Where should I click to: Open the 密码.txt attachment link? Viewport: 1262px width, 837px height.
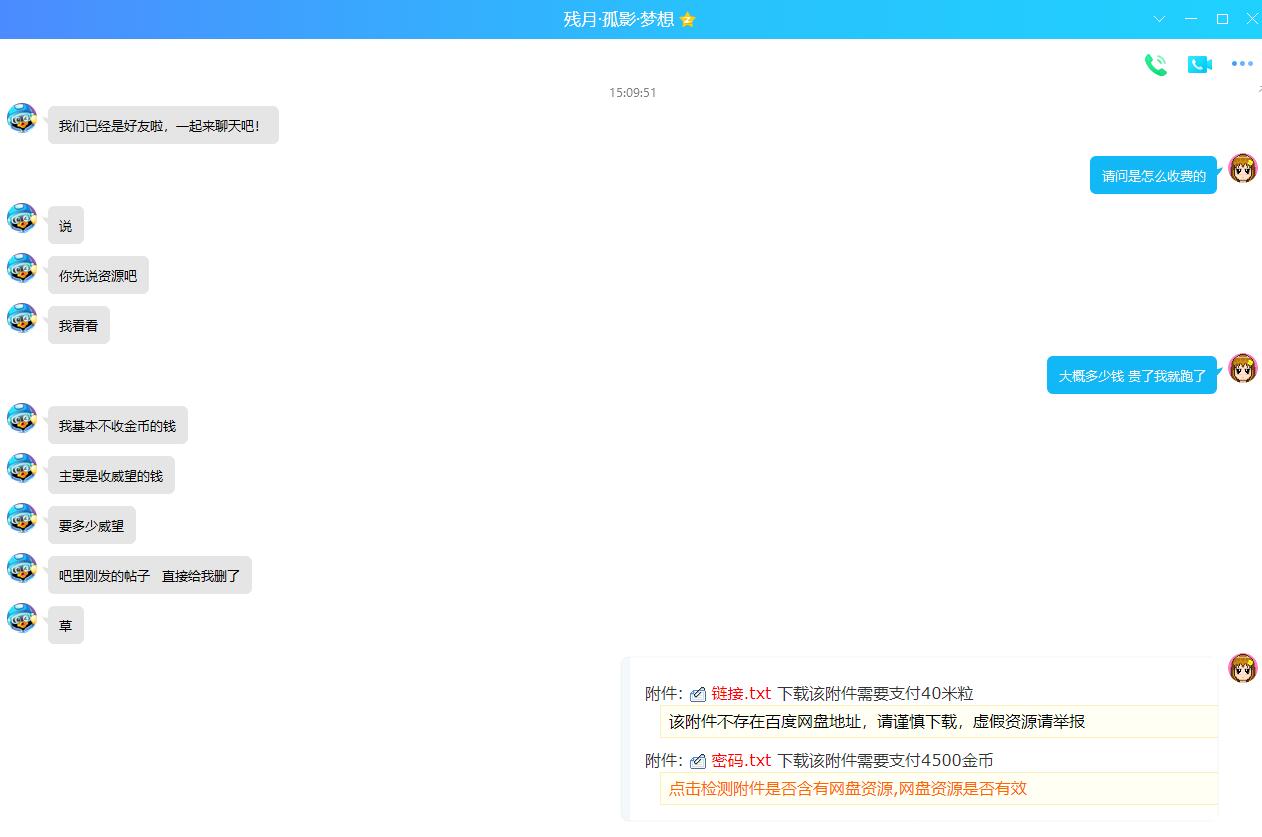click(741, 760)
